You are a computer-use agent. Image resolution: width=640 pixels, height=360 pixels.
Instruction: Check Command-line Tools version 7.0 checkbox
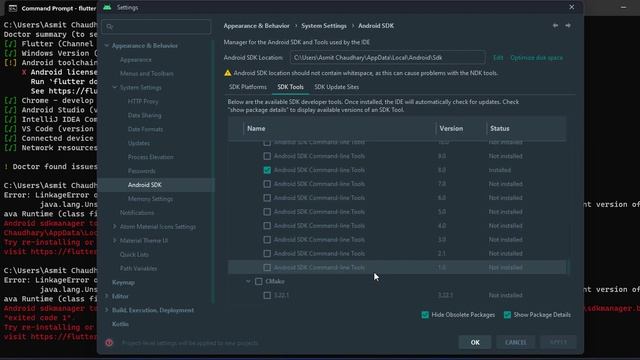click(x=267, y=184)
